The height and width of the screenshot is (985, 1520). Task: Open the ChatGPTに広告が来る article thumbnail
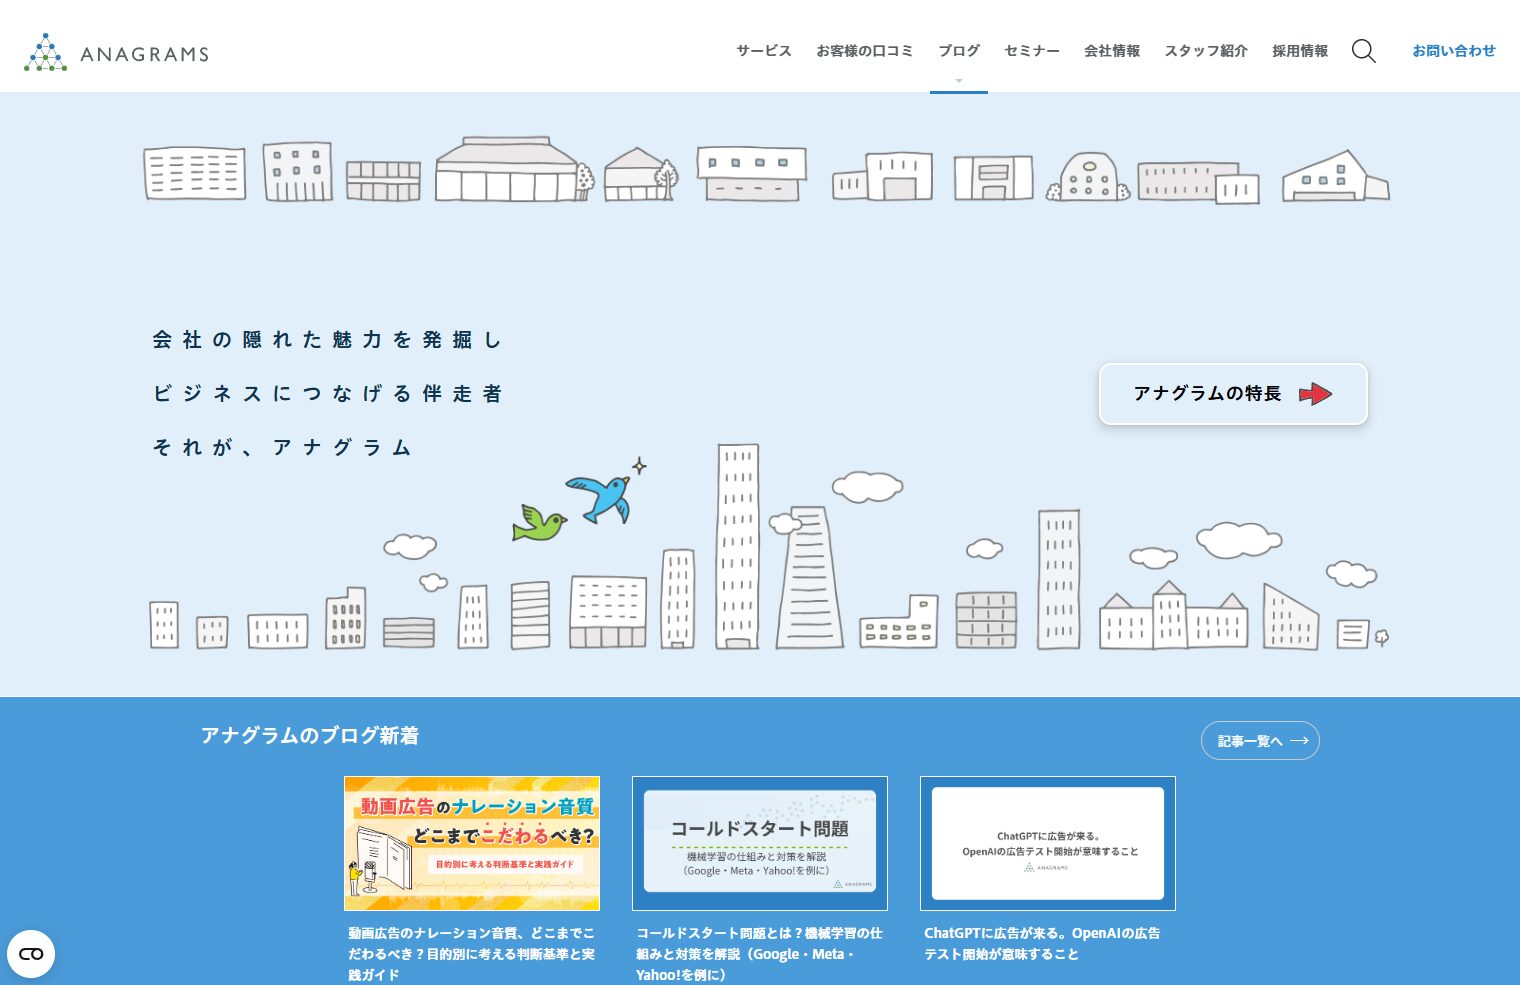(x=1047, y=843)
